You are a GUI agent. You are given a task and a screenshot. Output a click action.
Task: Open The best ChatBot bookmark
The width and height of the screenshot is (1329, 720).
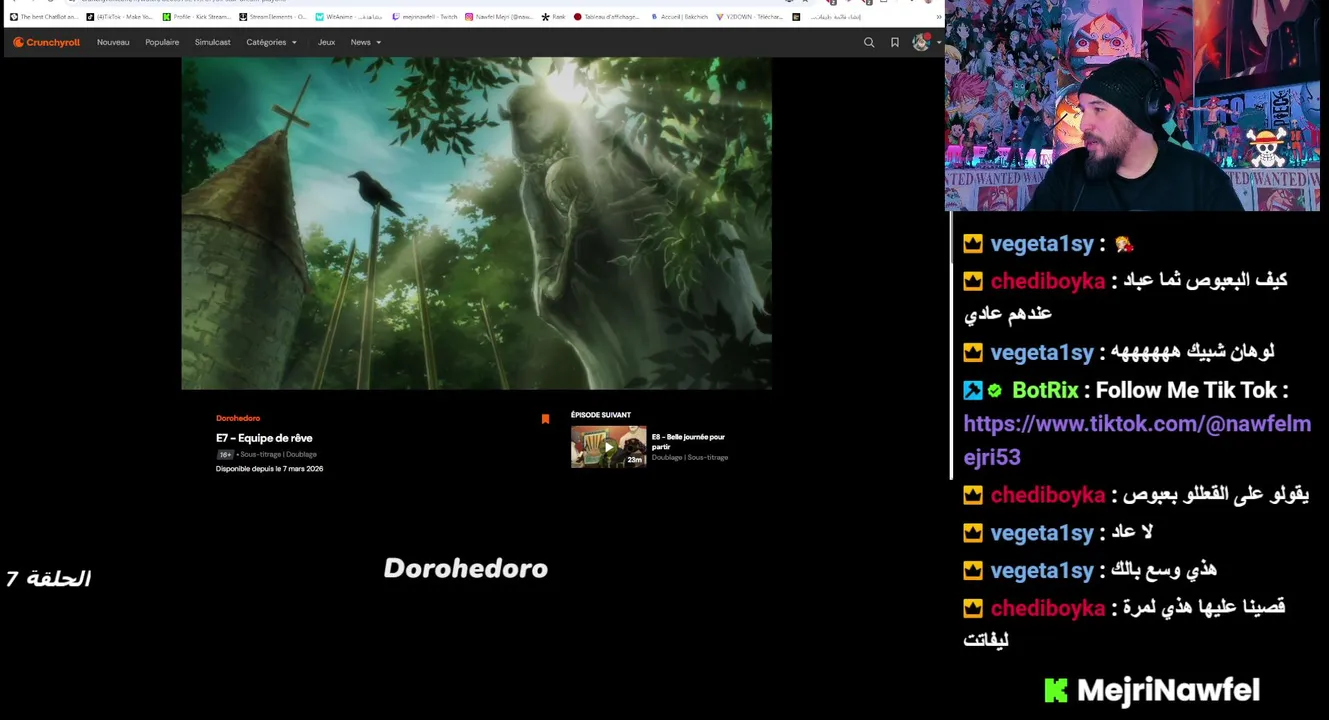click(x=44, y=17)
